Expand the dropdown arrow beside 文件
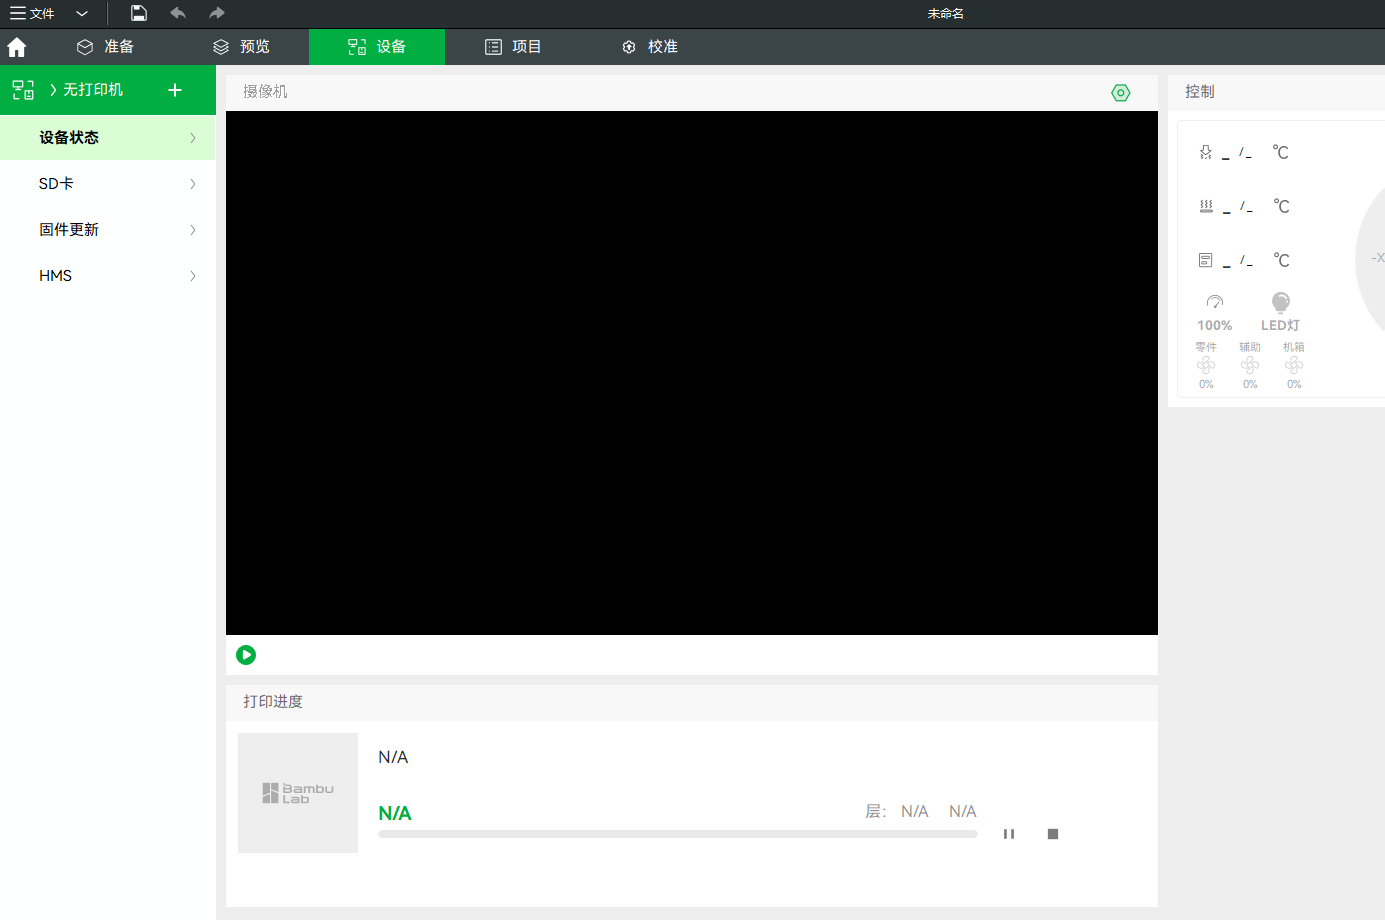Viewport: 1385px width, 920px height. click(82, 14)
